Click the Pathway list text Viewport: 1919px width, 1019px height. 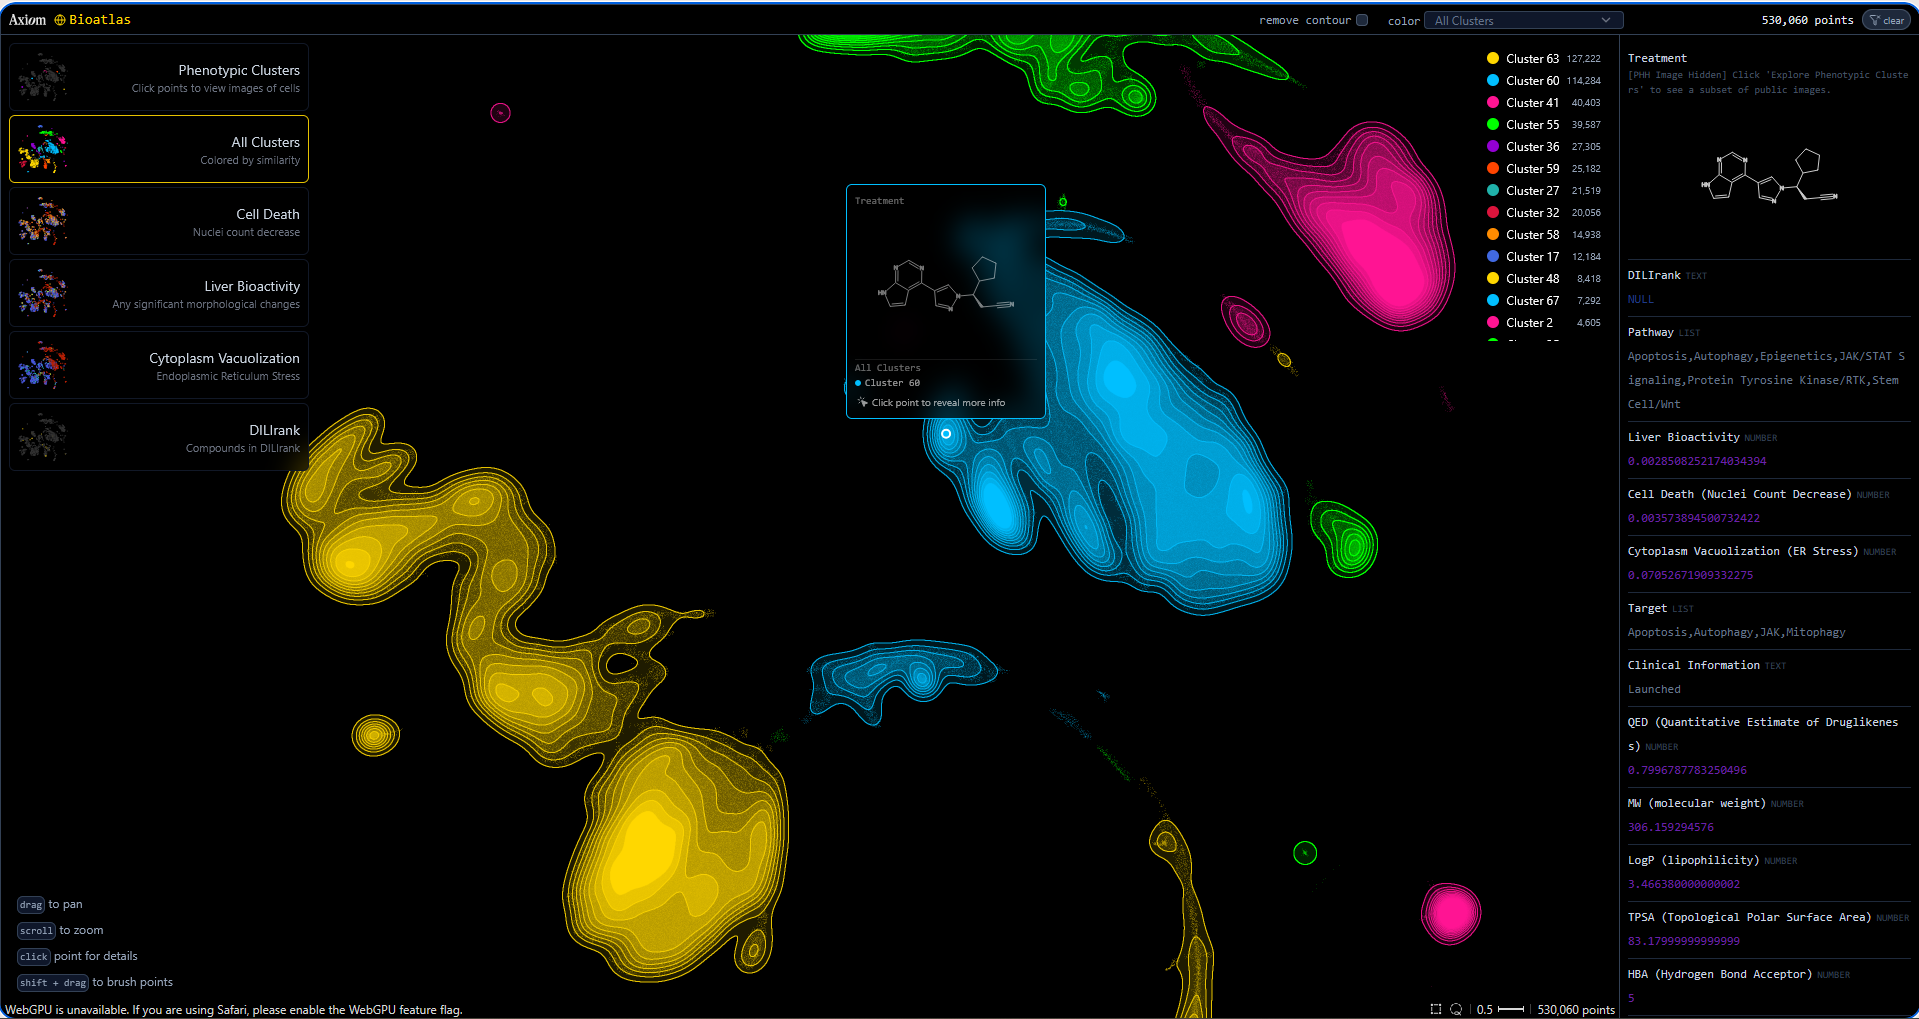pos(1766,380)
